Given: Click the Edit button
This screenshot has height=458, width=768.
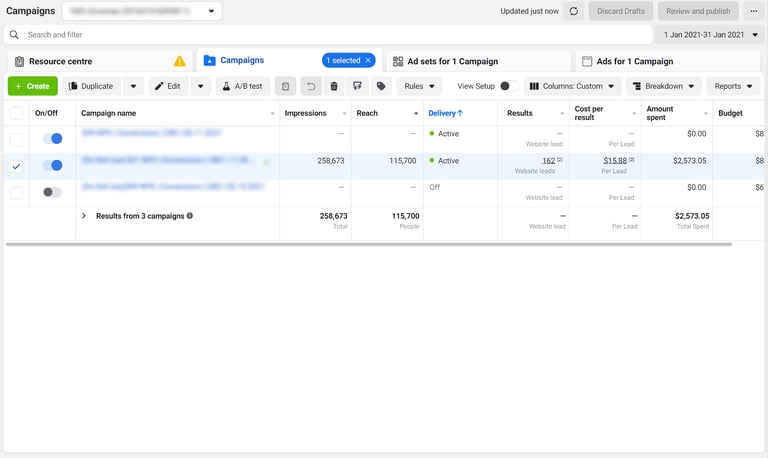Looking at the screenshot, I should tap(168, 86).
